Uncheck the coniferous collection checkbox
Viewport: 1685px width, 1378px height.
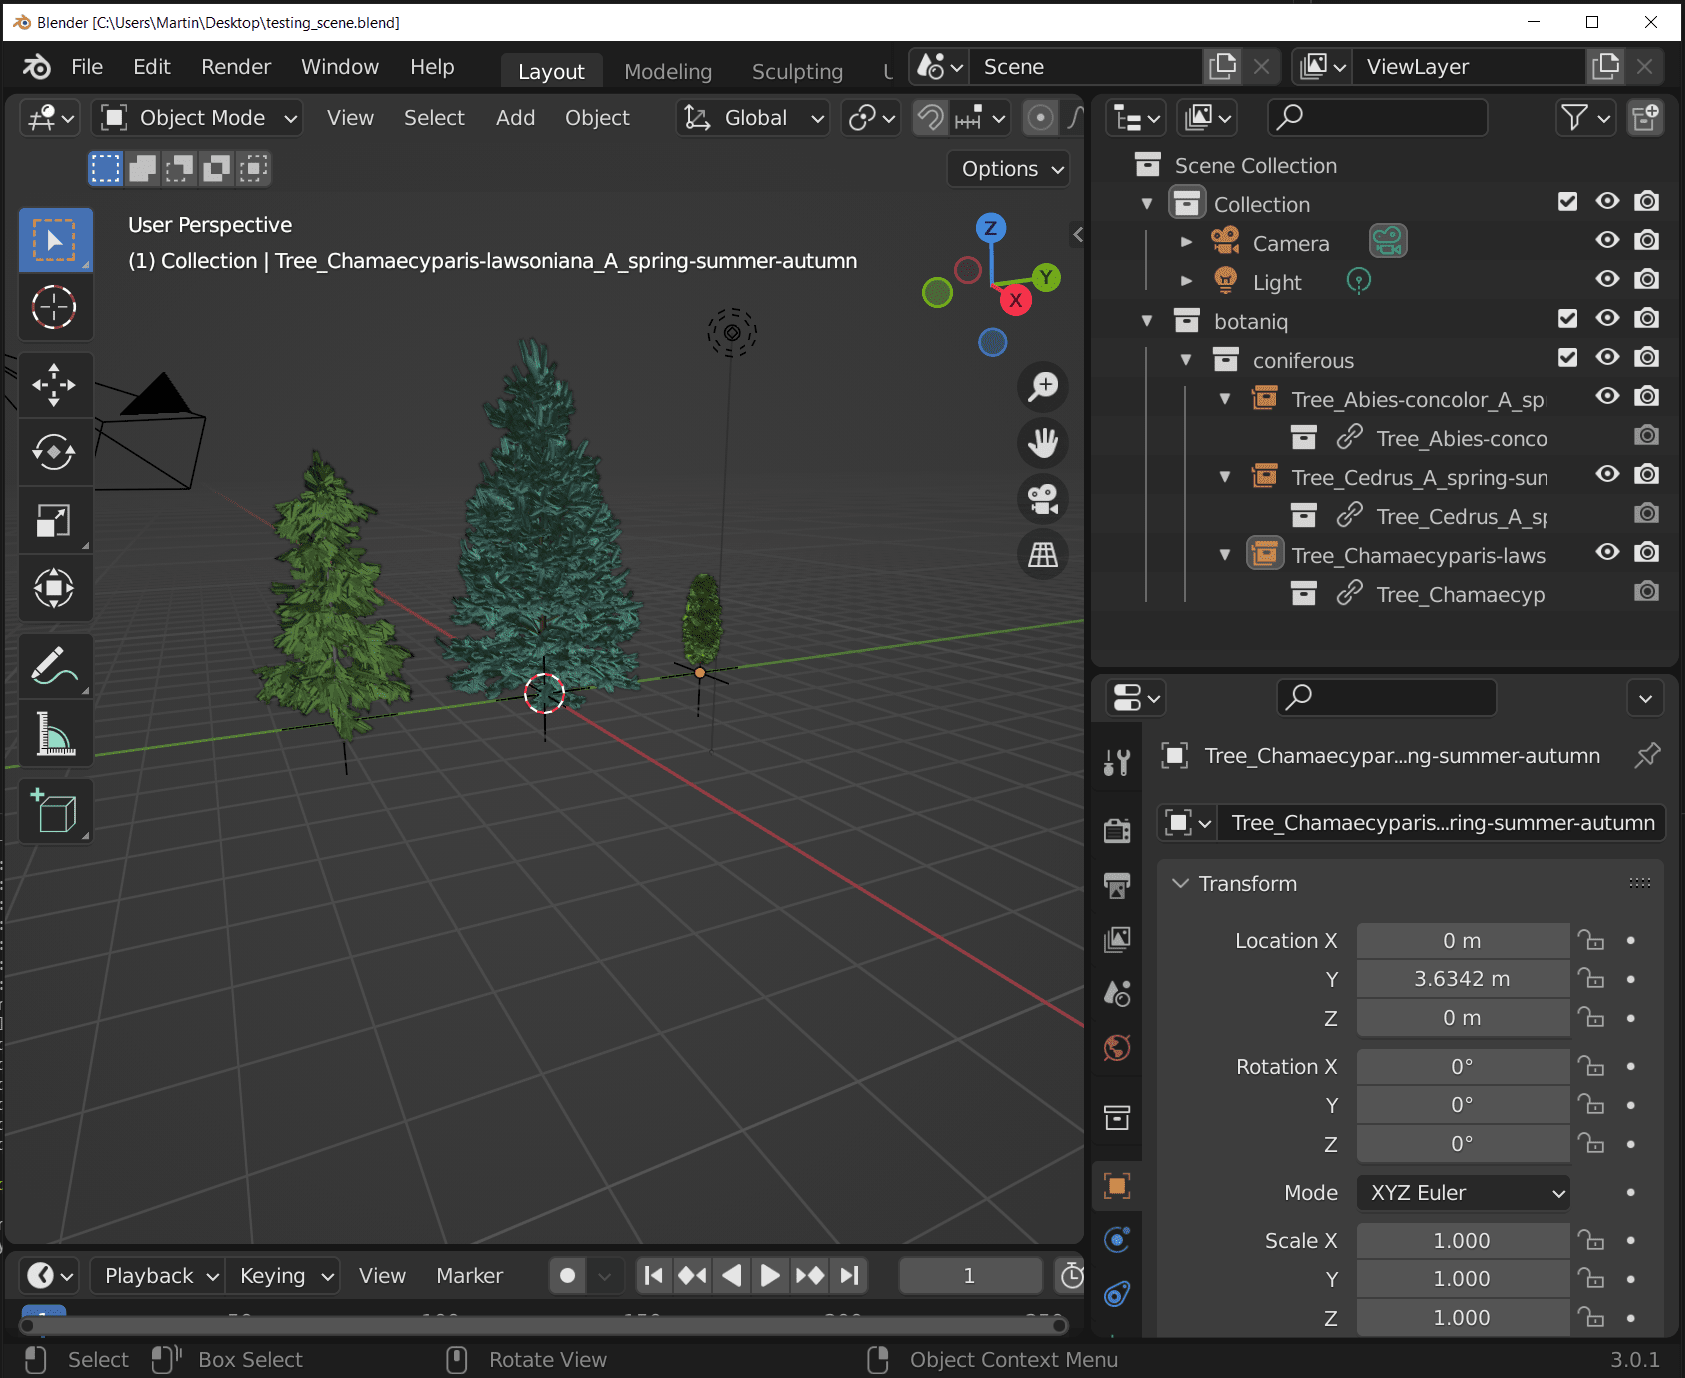click(1567, 357)
